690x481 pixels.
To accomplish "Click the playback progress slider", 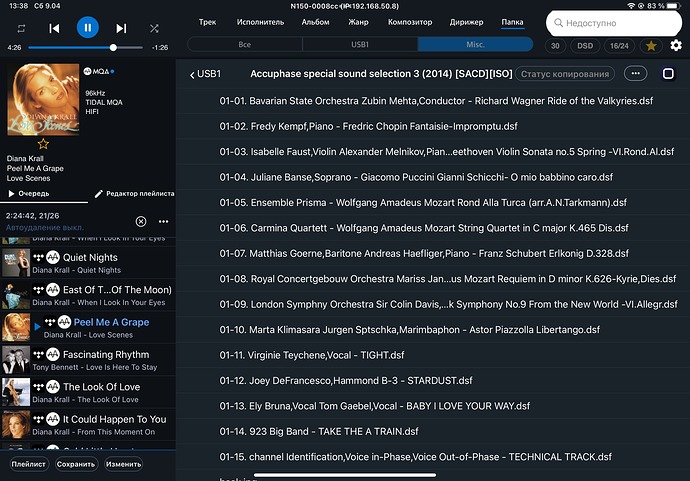I will [85, 48].
